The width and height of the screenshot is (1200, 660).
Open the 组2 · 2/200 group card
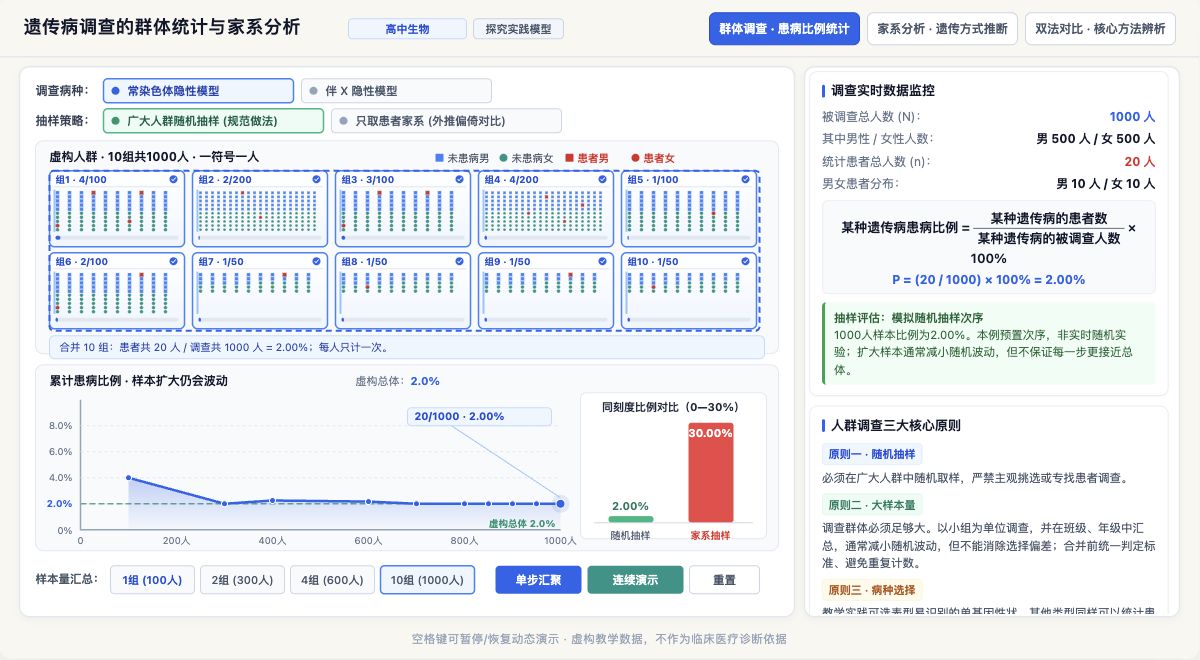(x=259, y=207)
